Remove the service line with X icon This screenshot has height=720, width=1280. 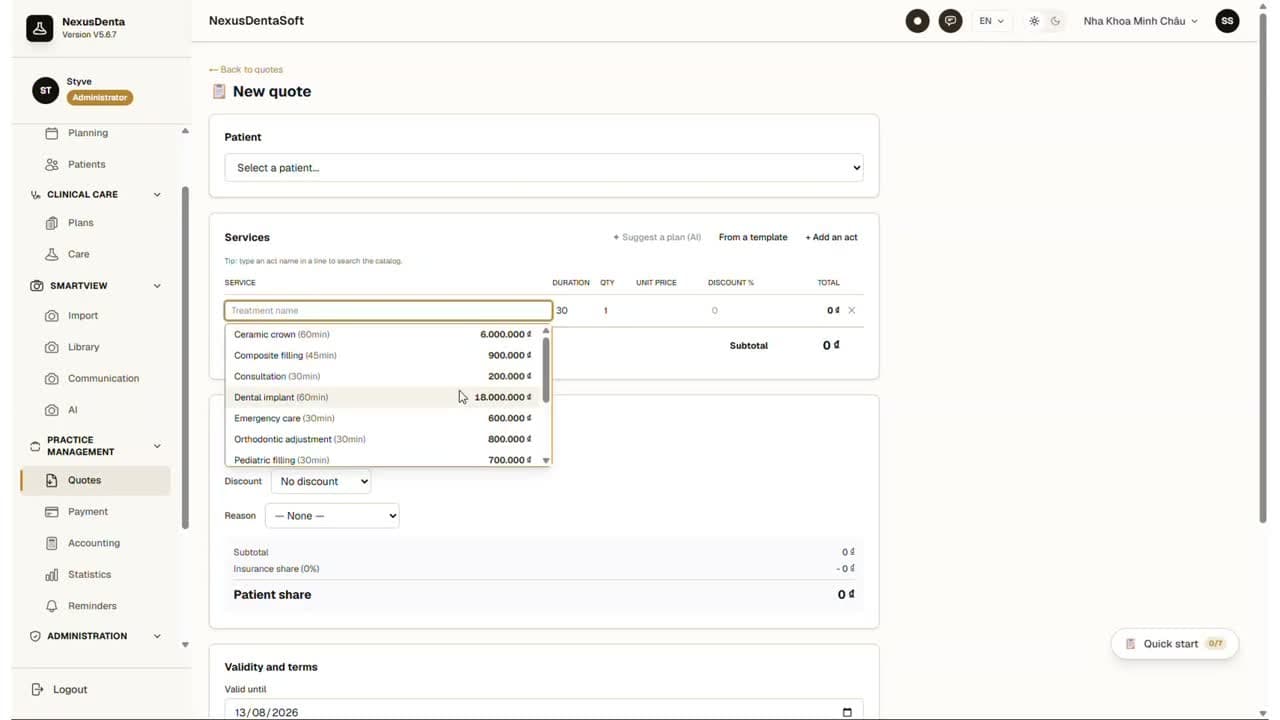tap(852, 310)
